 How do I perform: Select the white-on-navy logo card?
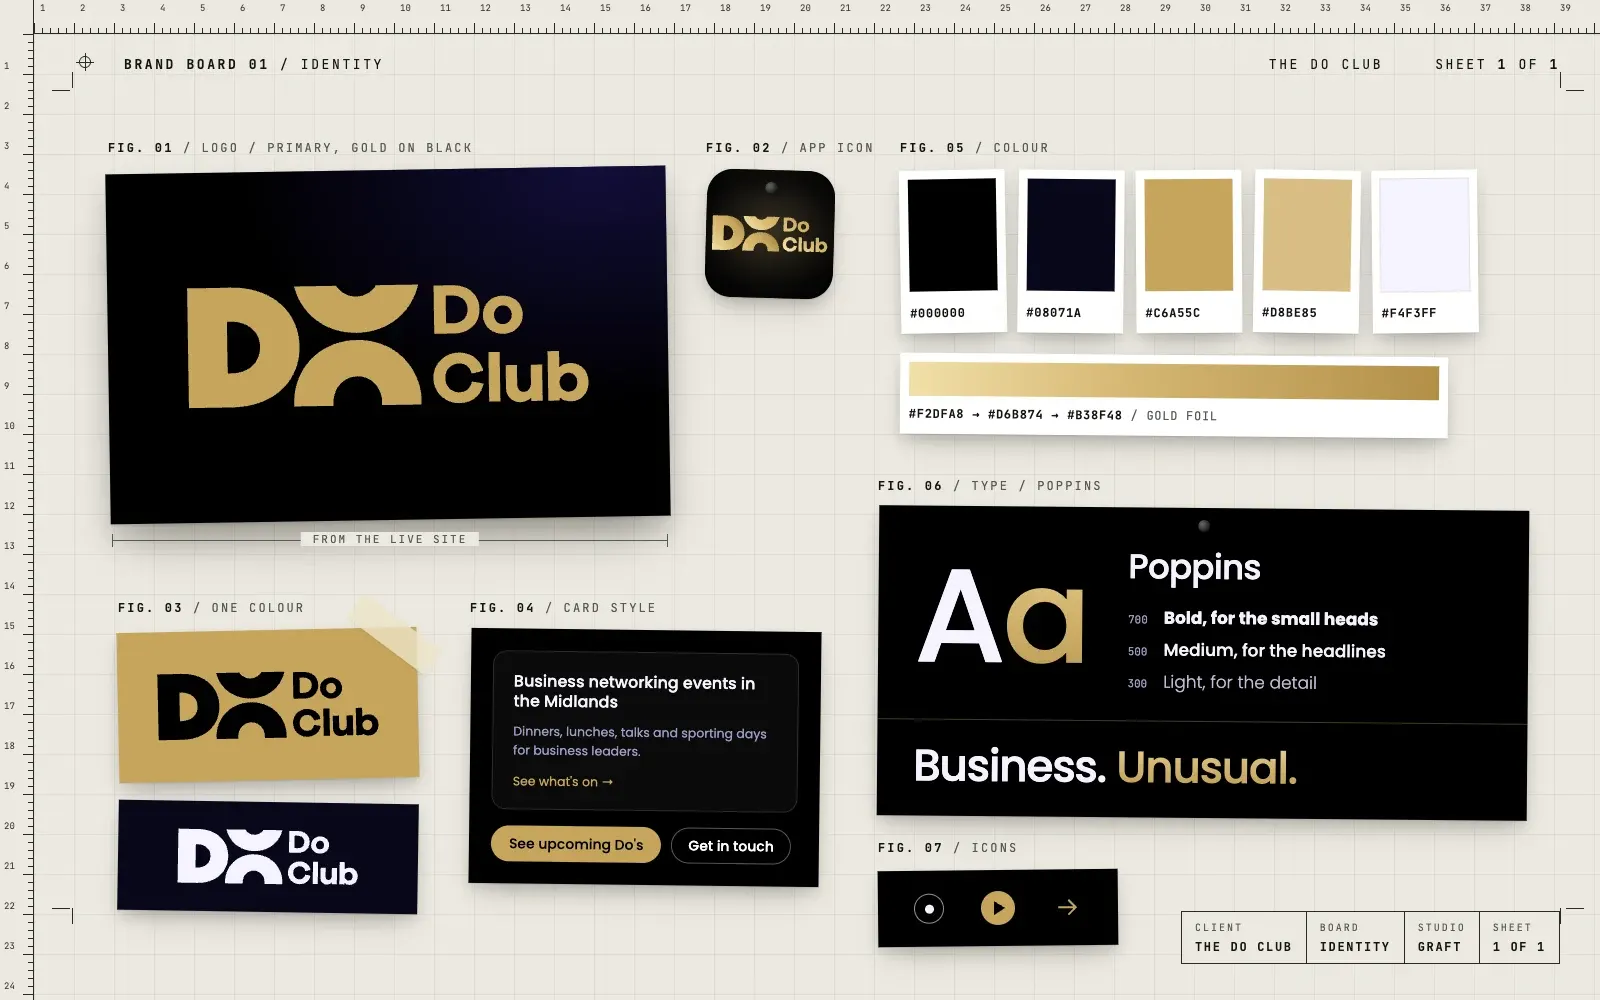pyautogui.click(x=267, y=856)
